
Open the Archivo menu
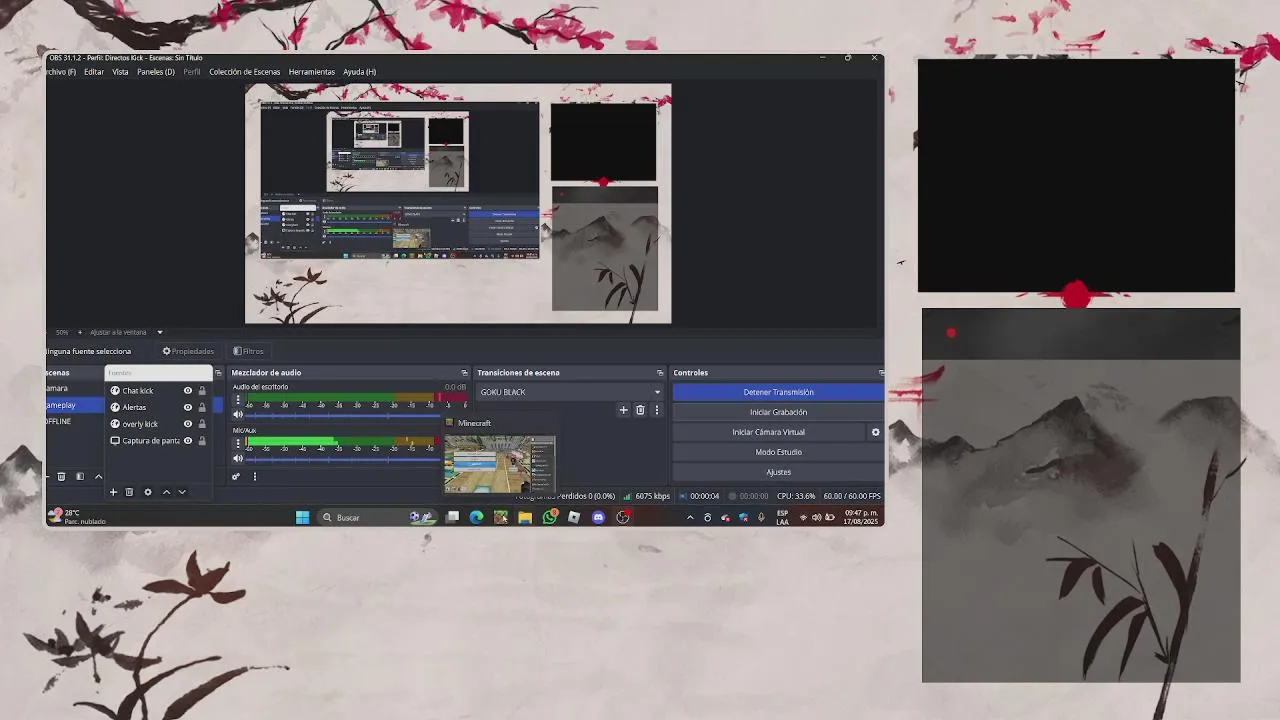click(60, 72)
